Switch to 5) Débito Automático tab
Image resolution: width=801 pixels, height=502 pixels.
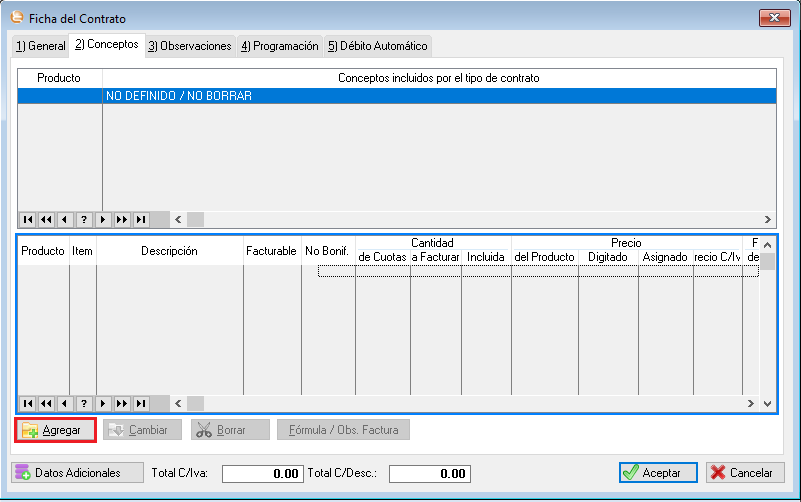(x=377, y=46)
